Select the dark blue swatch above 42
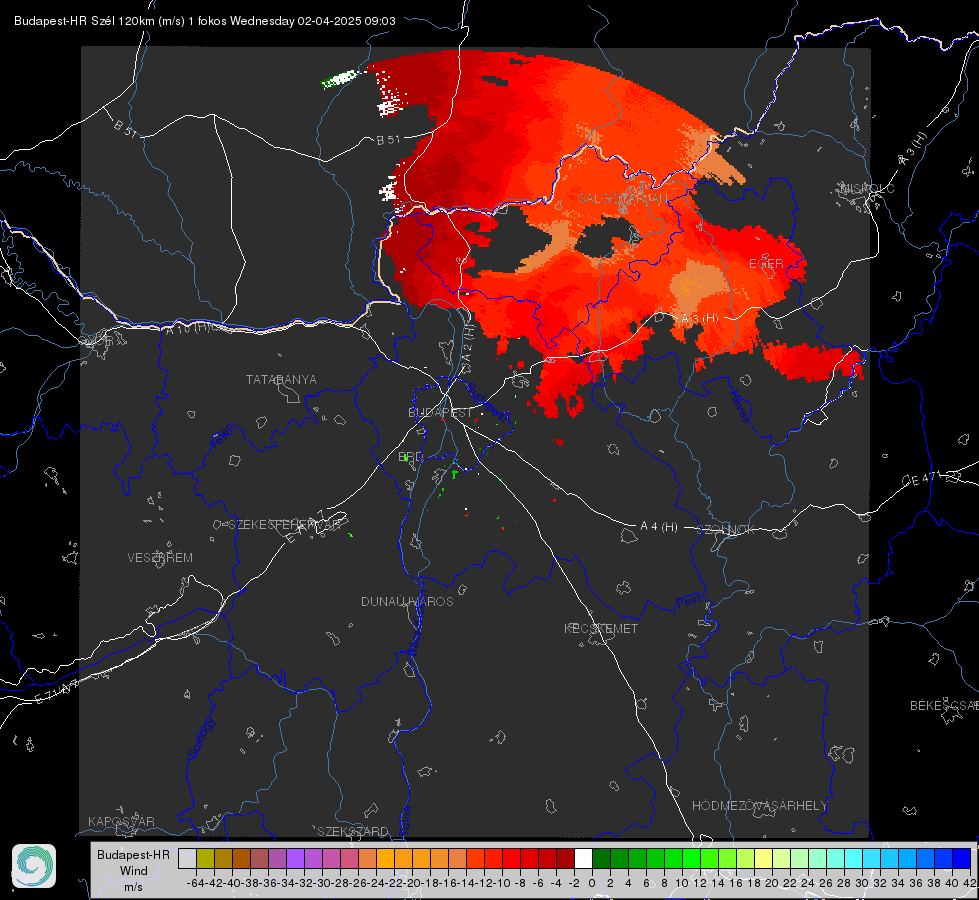The width and height of the screenshot is (979, 900). pyautogui.click(x=962, y=858)
